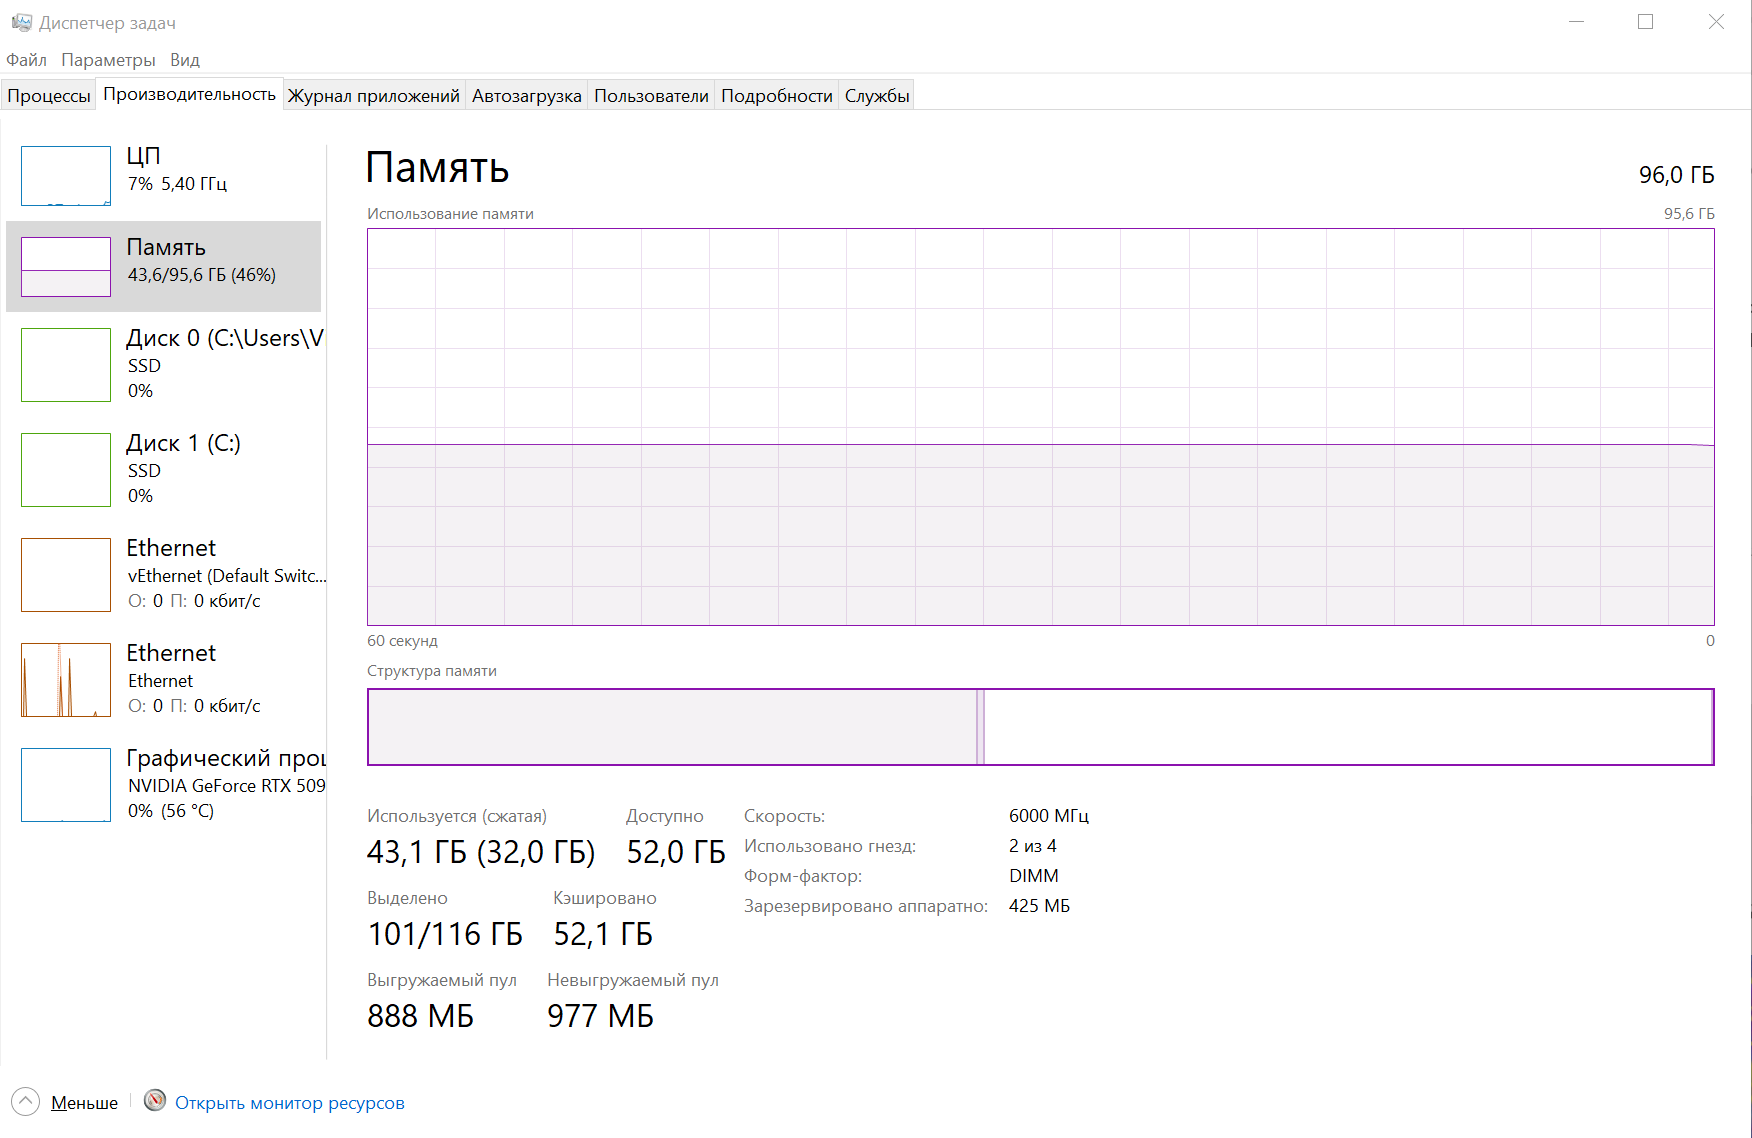Screen dimensions: 1752x1138
Task: Open NVIDIA GeForce RTX GPU graph
Action: tap(66, 785)
